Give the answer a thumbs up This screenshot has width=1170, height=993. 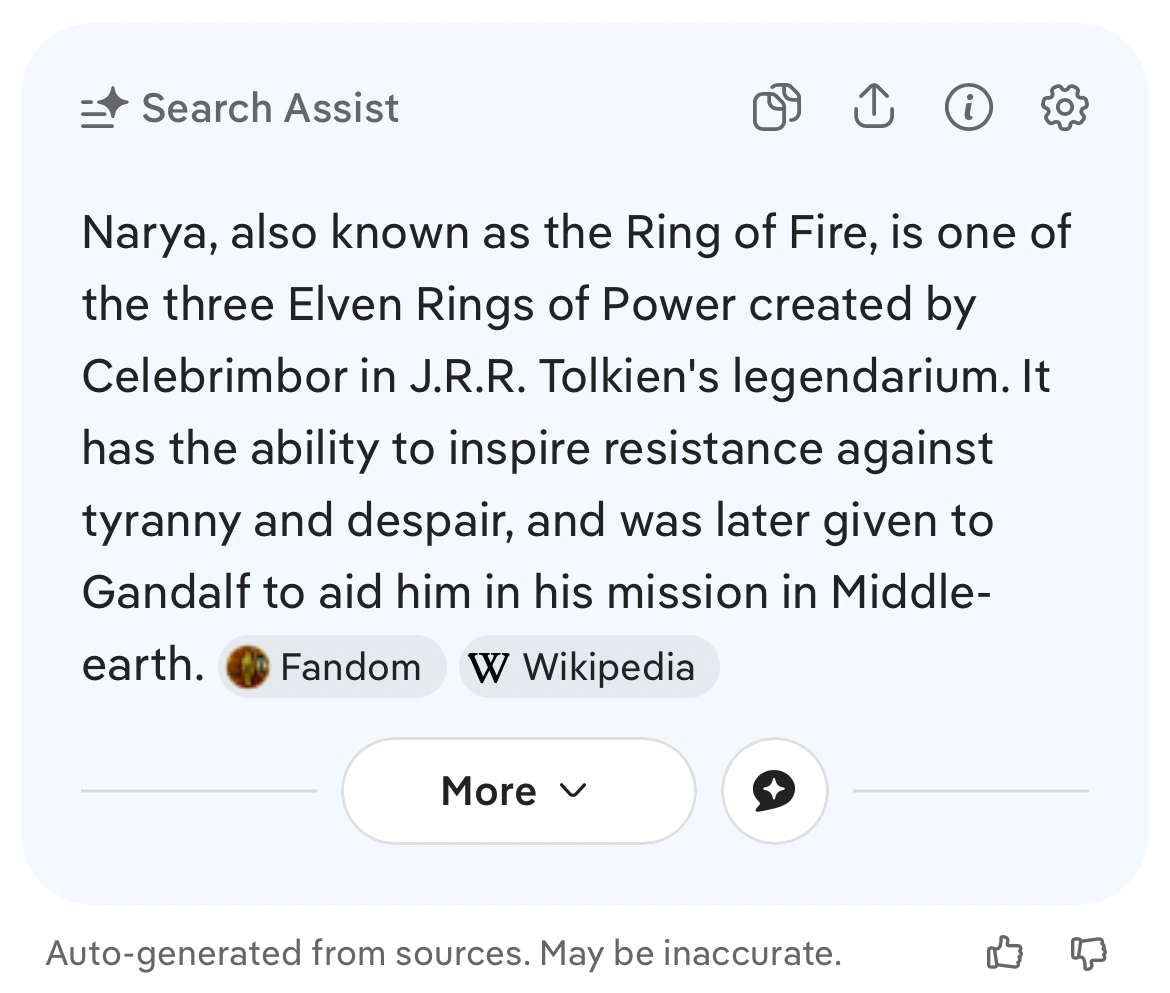[x=1004, y=954]
